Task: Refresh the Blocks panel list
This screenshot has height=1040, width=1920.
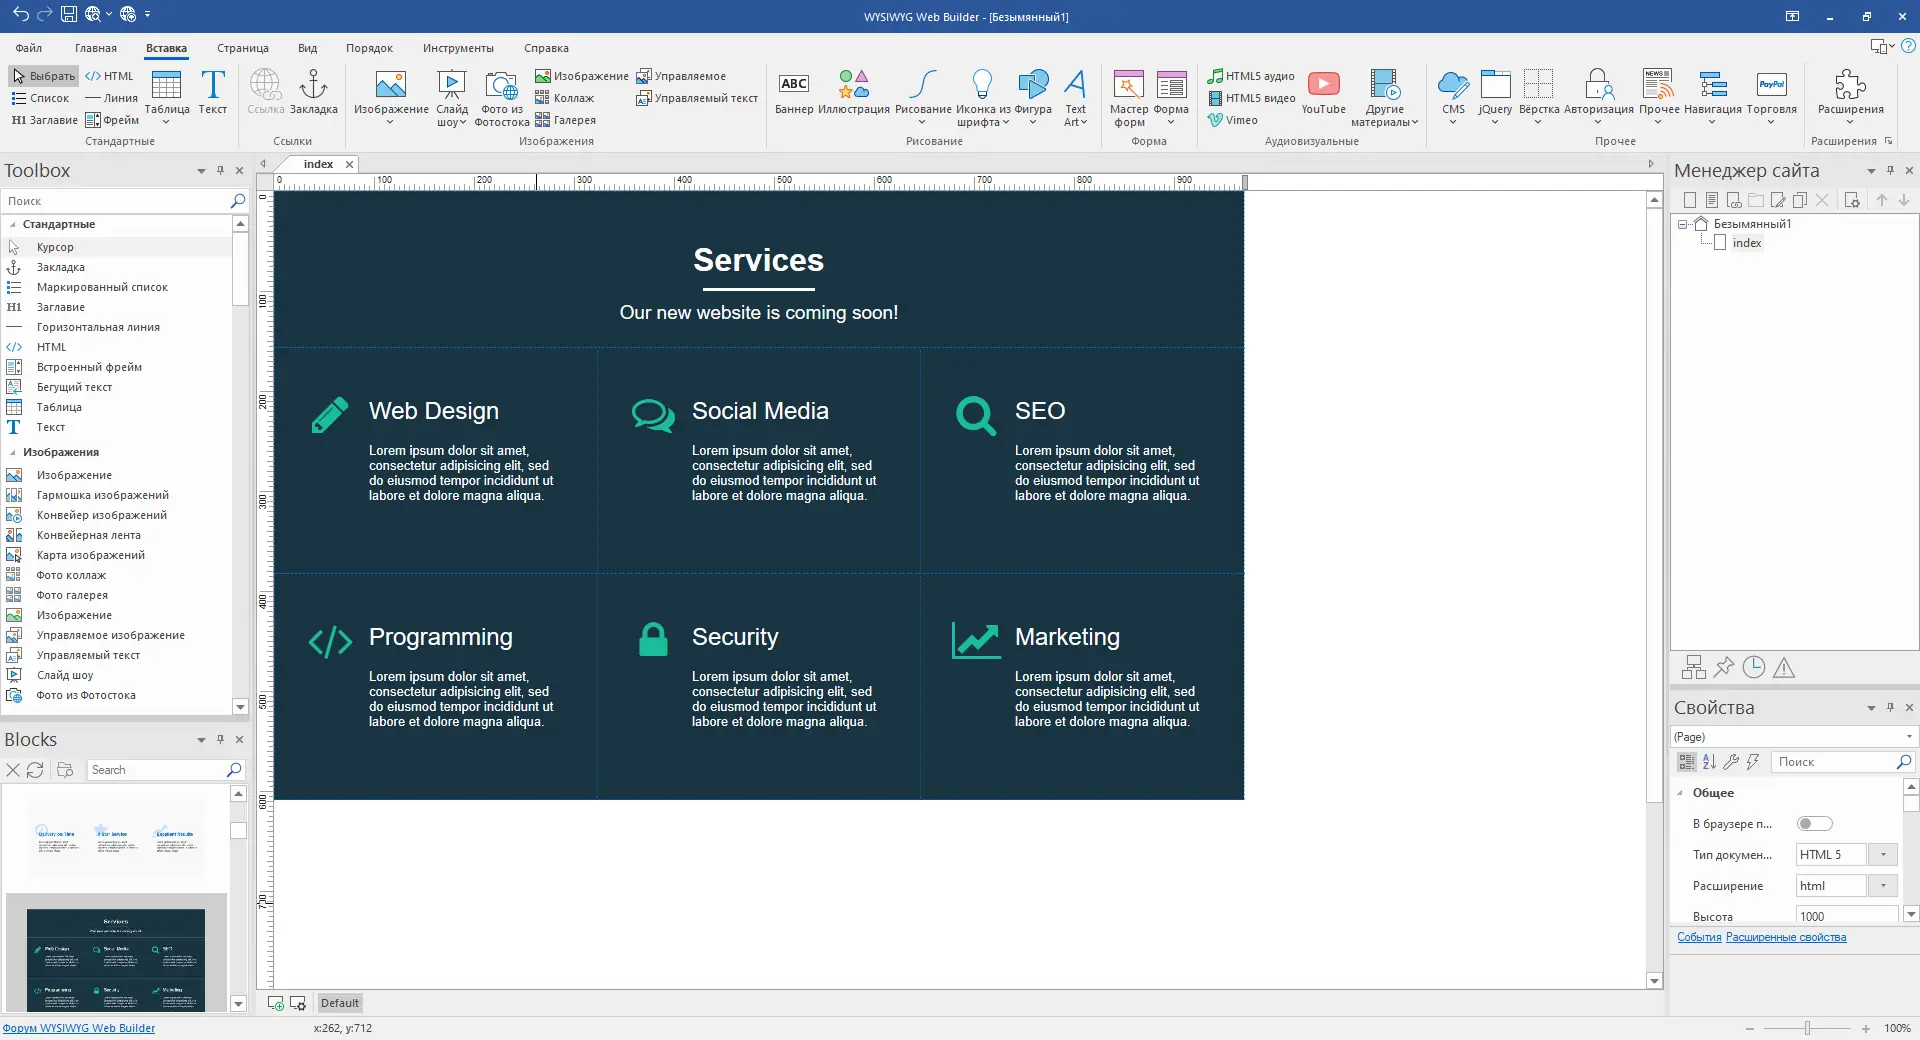Action: [35, 770]
